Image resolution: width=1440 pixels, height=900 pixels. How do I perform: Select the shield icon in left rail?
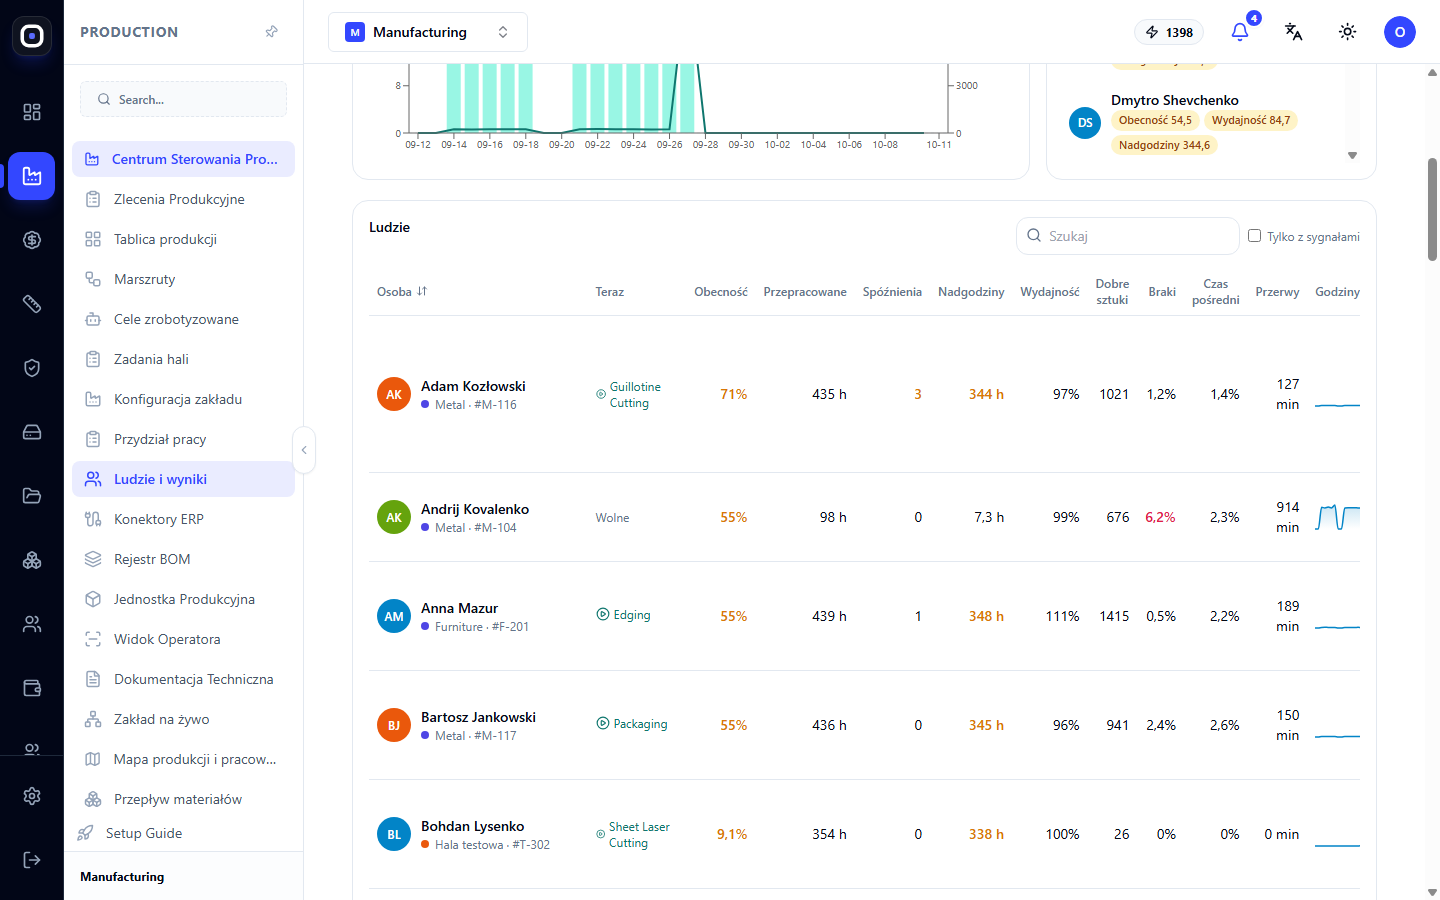32,368
